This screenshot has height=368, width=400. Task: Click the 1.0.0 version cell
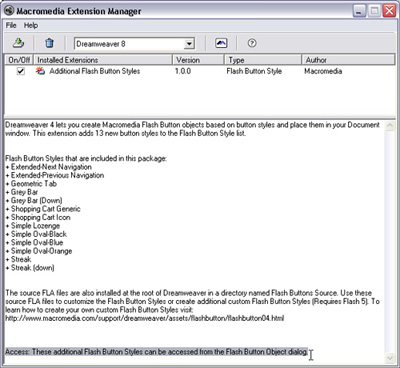(x=183, y=71)
